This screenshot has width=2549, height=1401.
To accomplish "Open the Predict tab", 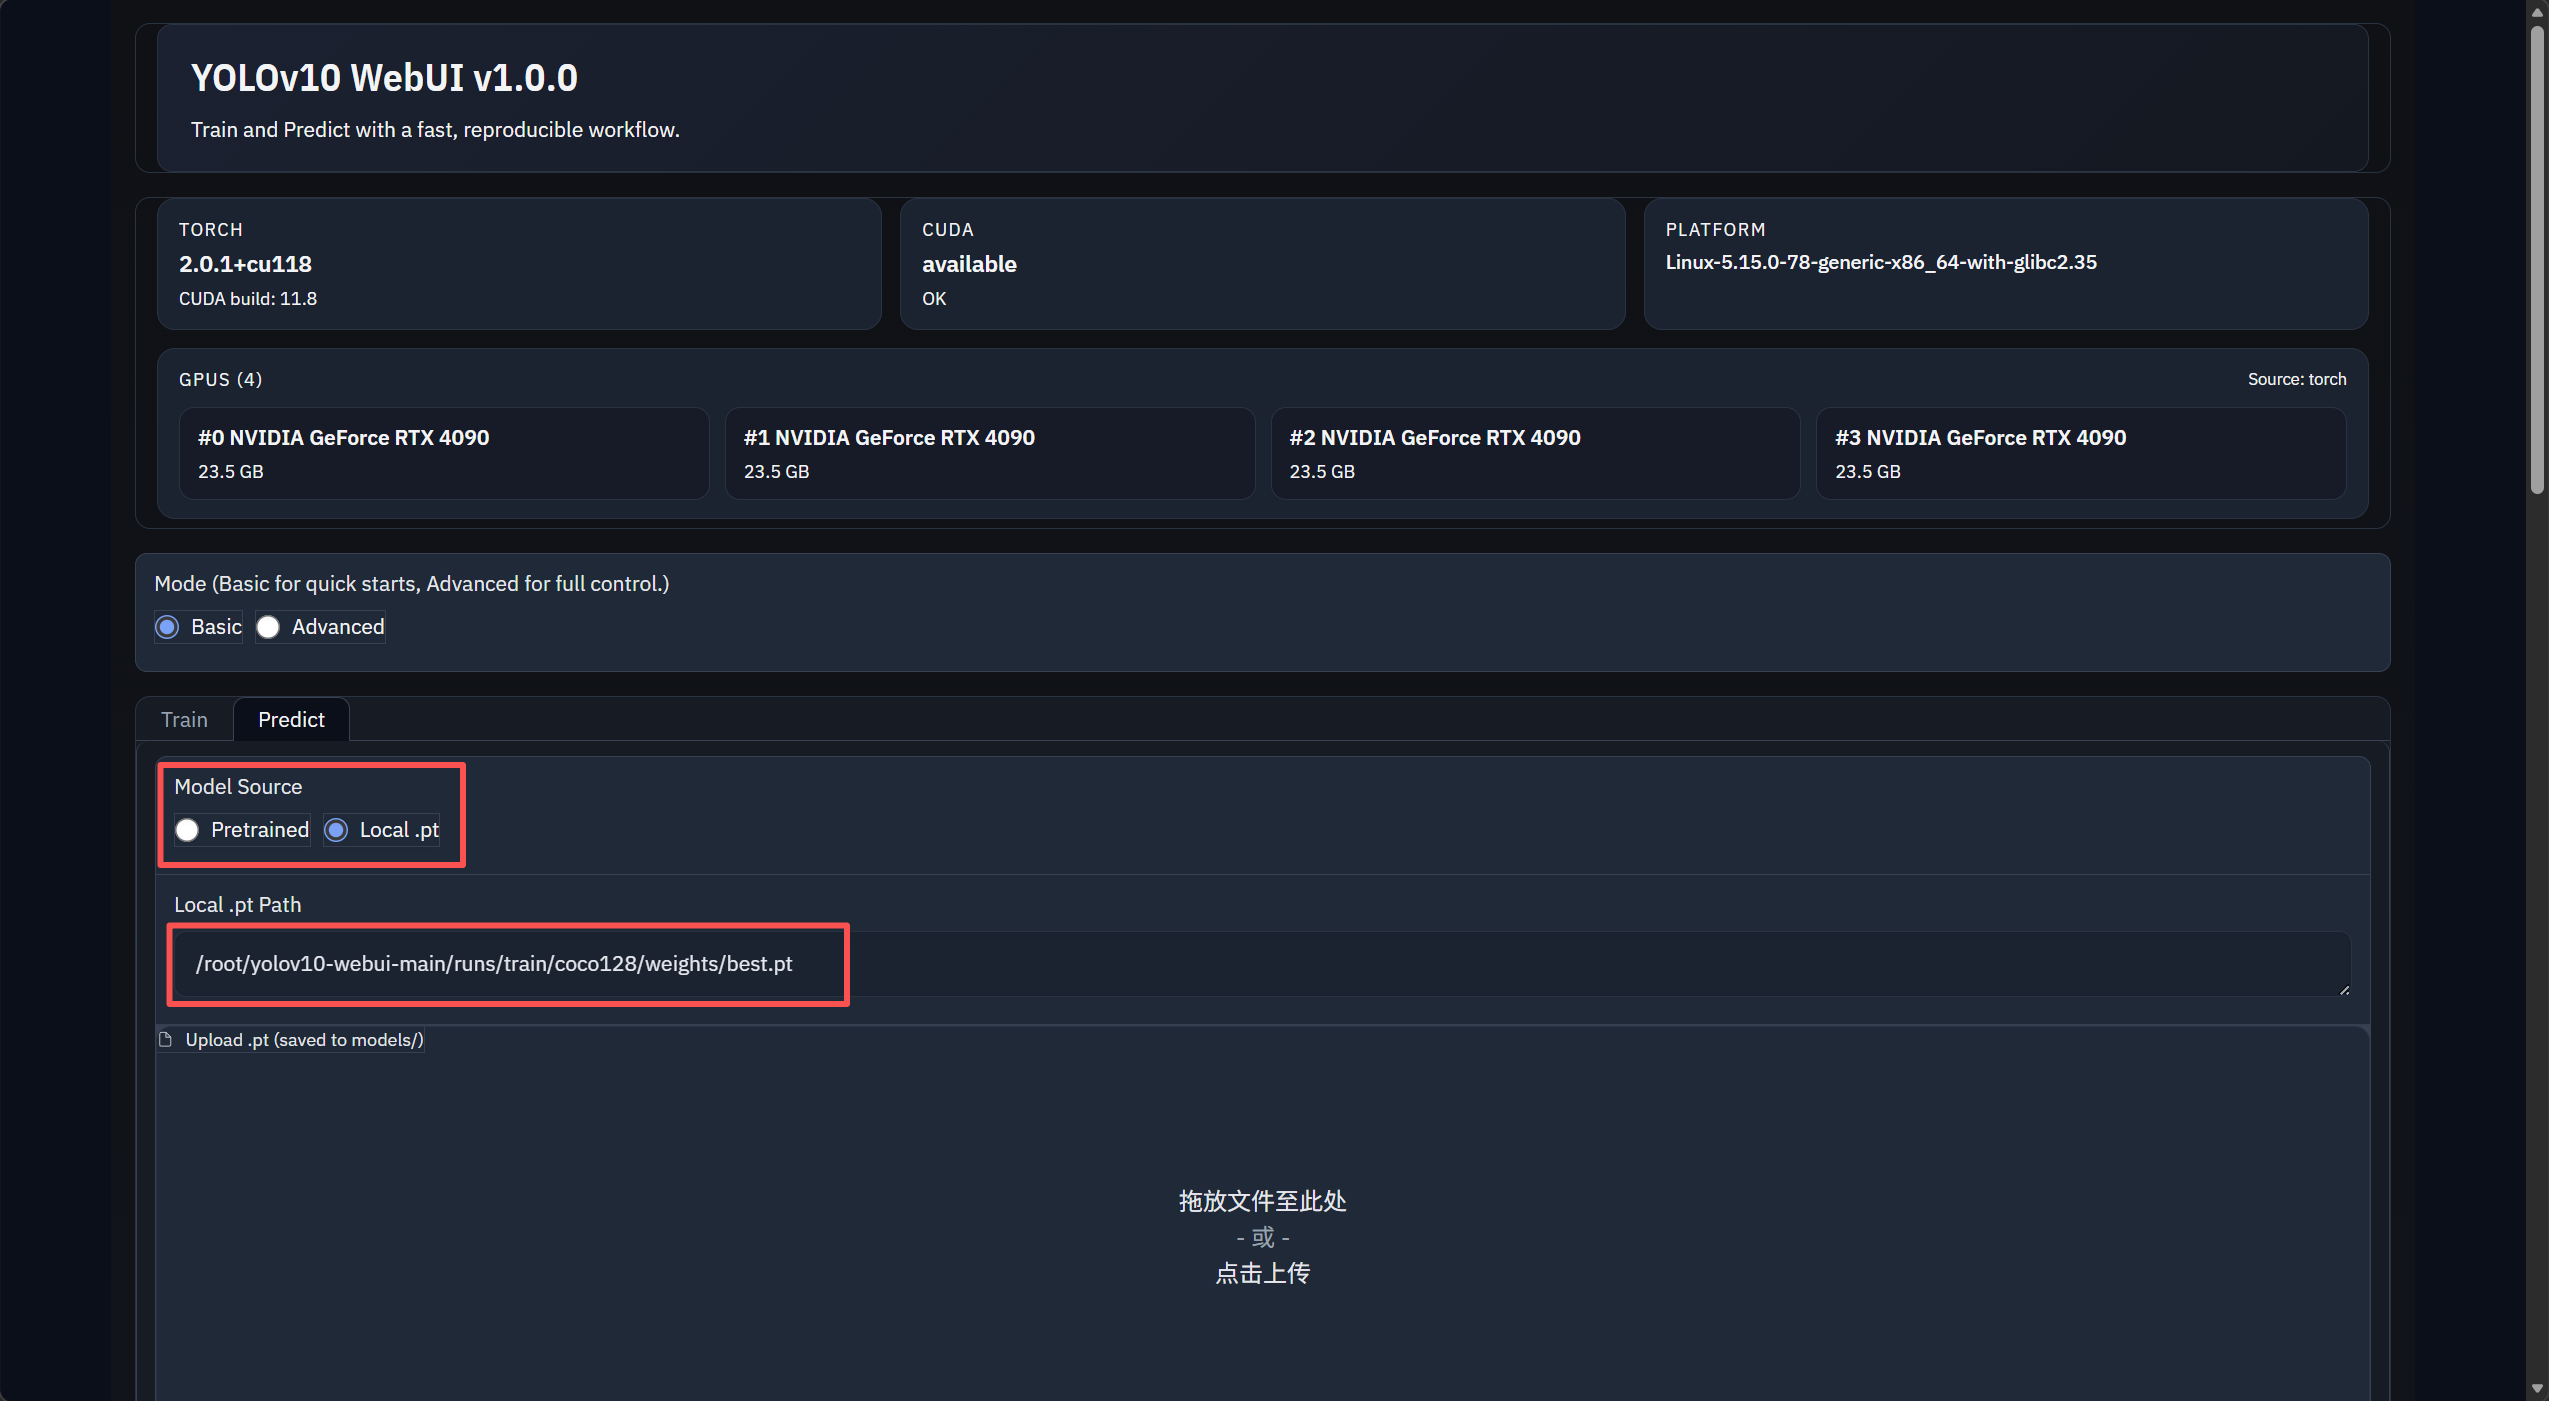I will [x=291, y=720].
